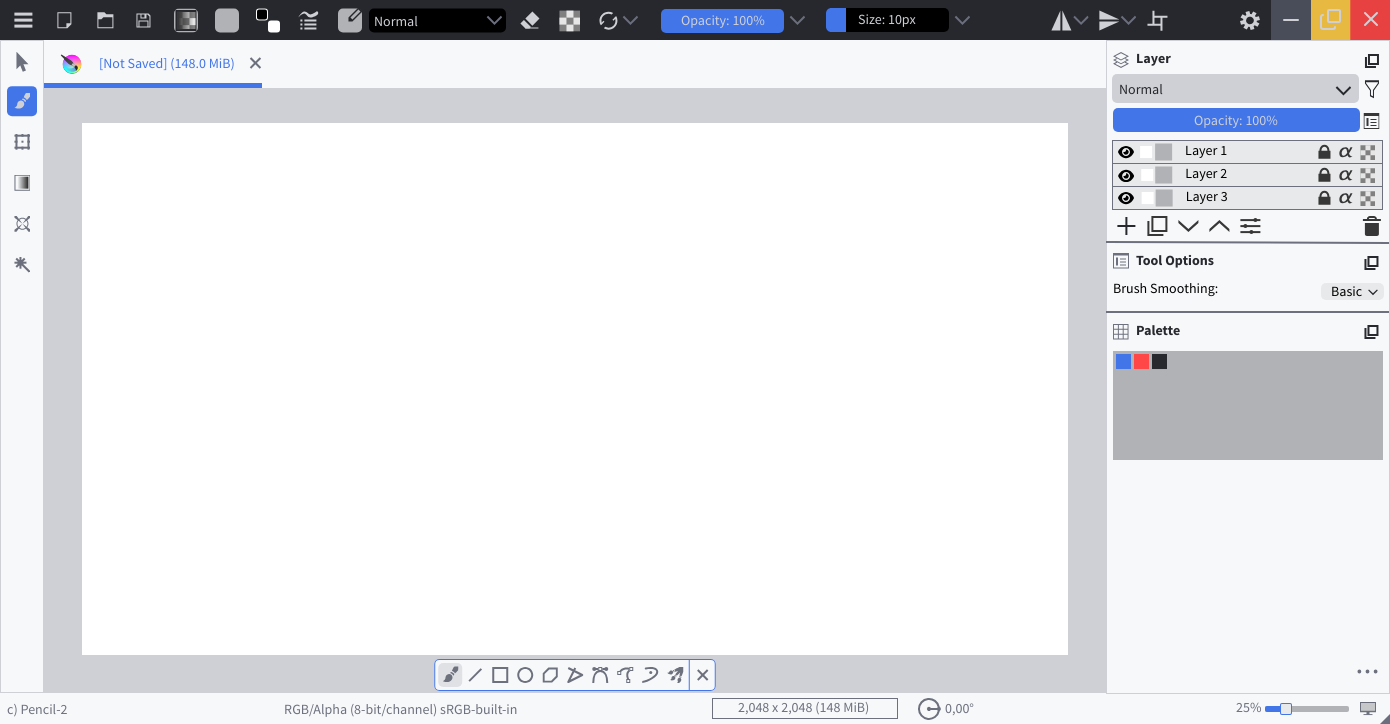This screenshot has height=724, width=1390.
Task: Select the magic wand tool
Action: (22, 264)
